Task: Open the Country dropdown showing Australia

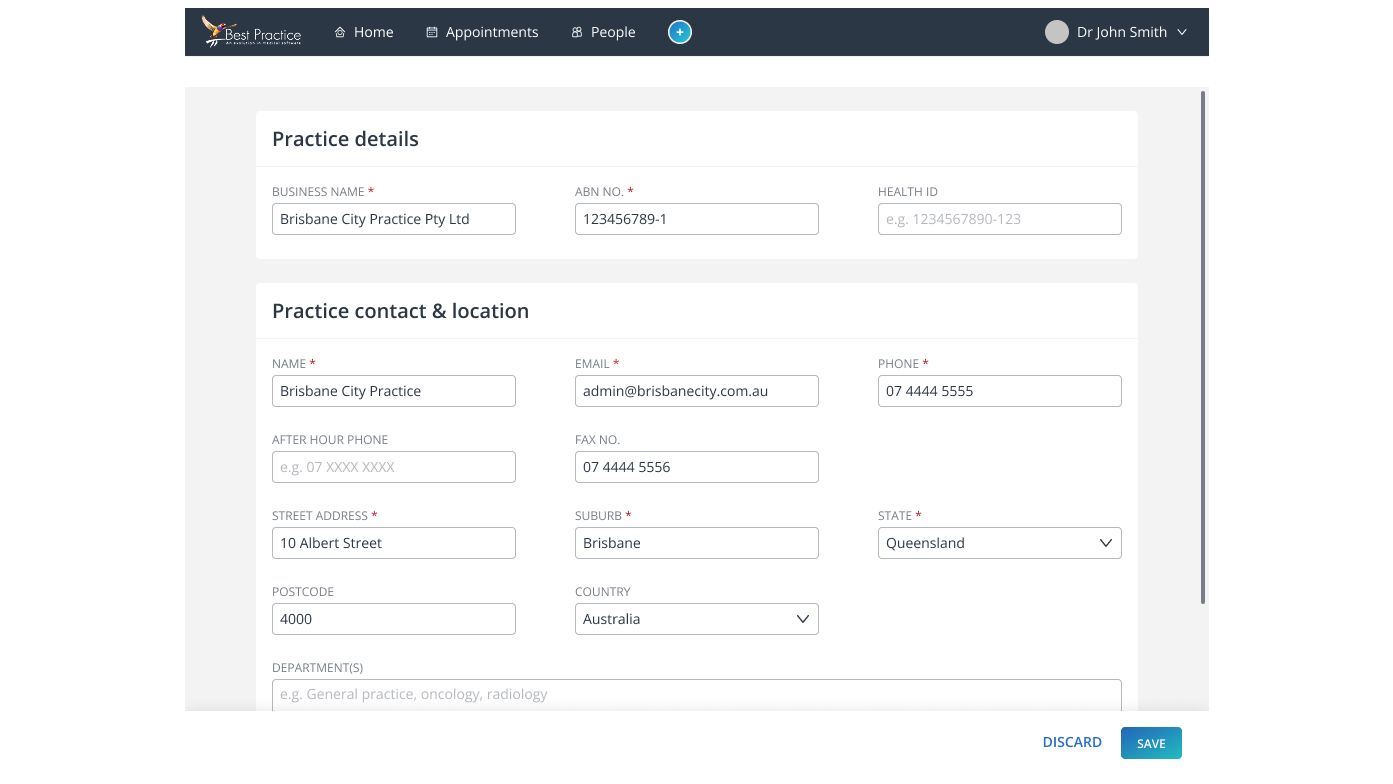Action: 697,619
